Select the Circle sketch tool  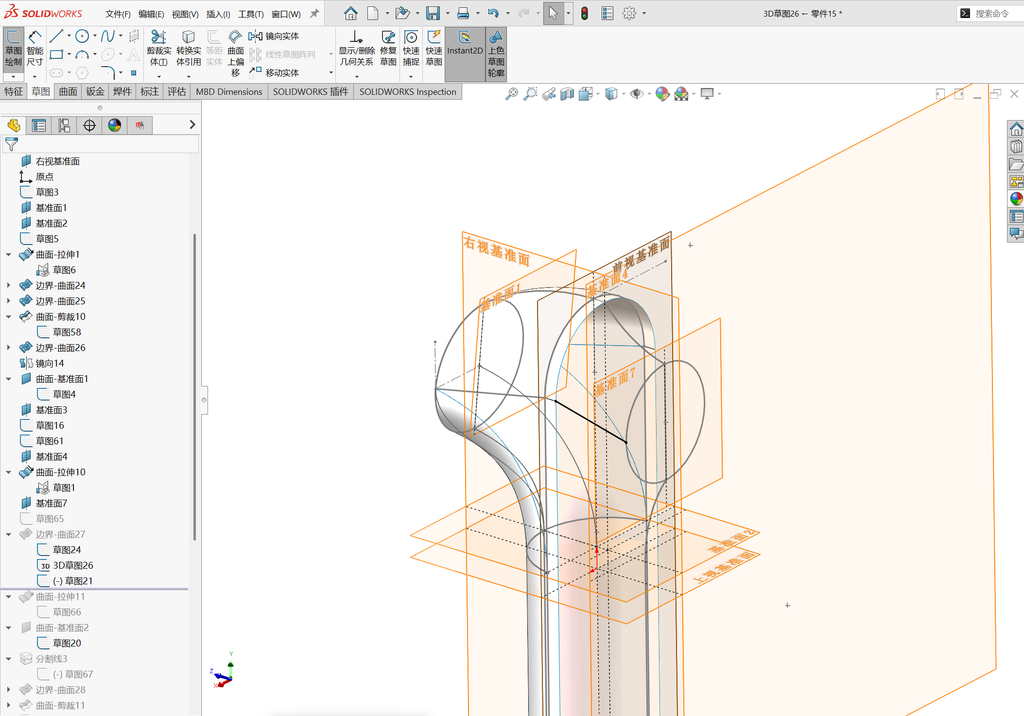coord(82,37)
